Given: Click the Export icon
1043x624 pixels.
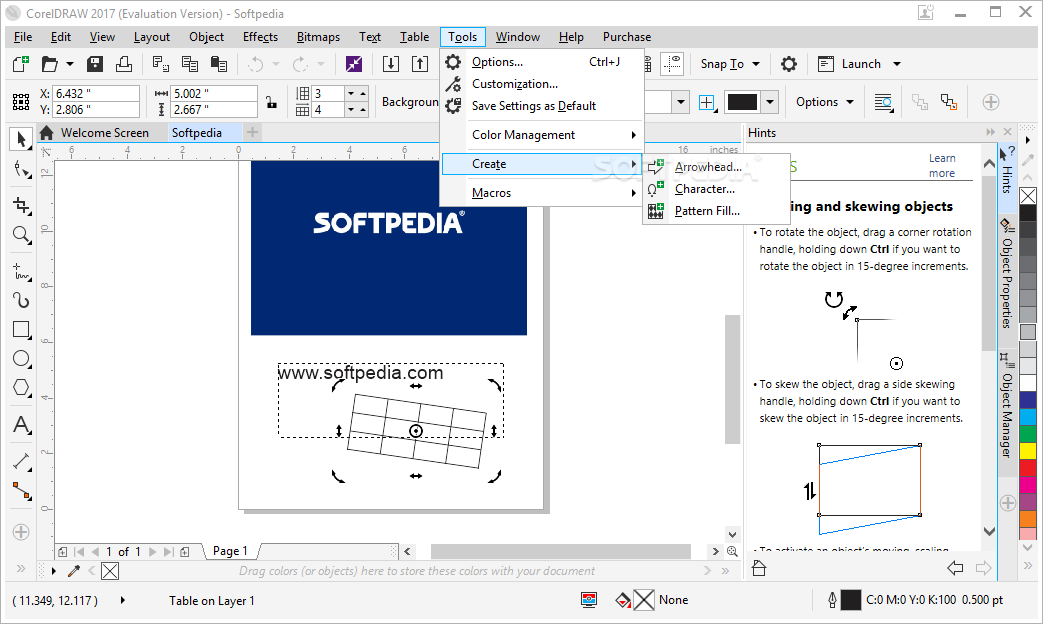Looking at the screenshot, I should (420, 64).
